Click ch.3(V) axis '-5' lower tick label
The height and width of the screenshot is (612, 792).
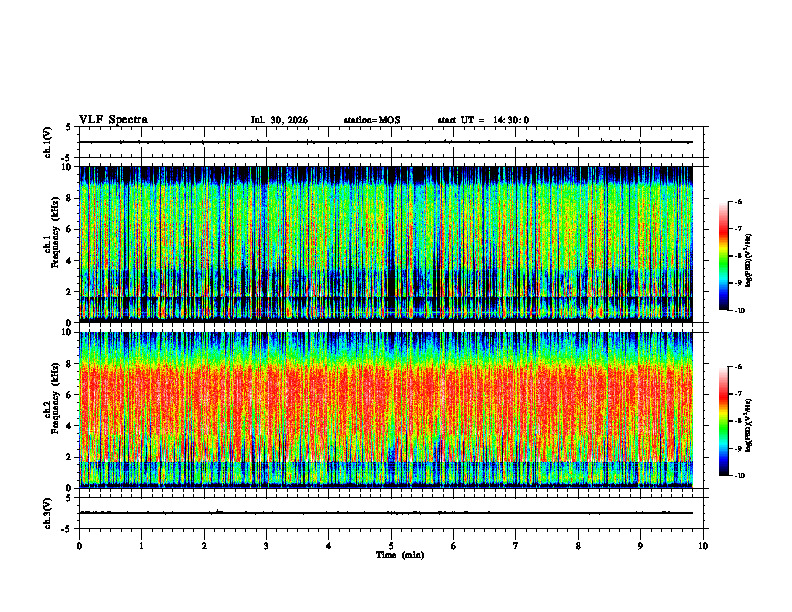pos(68,529)
